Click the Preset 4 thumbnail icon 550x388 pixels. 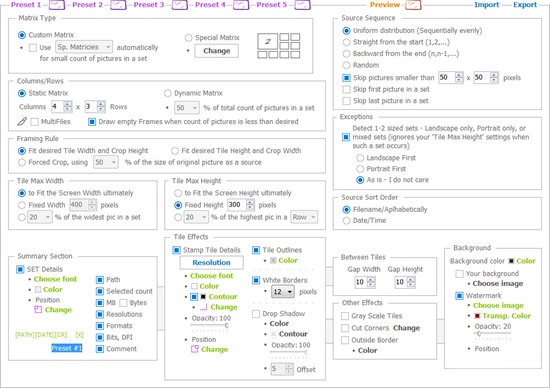pyautogui.click(x=241, y=5)
